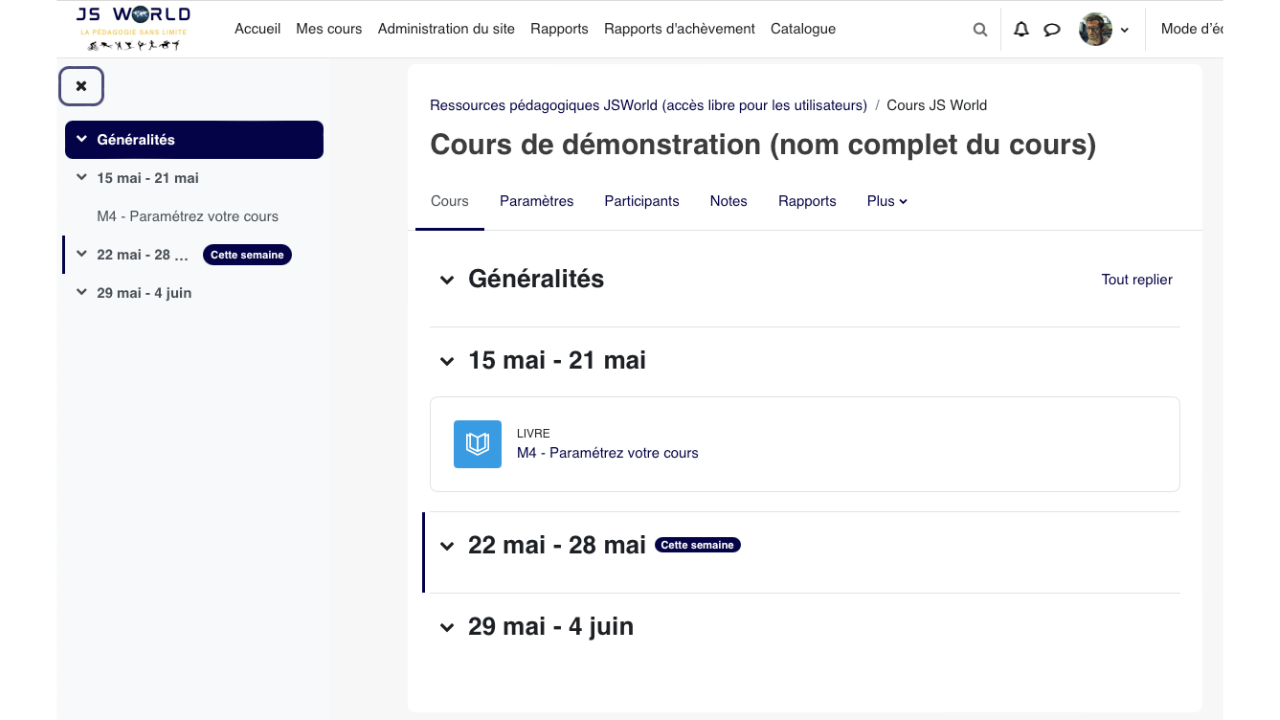Collapse the Généralités main section chevron

tap(446, 280)
